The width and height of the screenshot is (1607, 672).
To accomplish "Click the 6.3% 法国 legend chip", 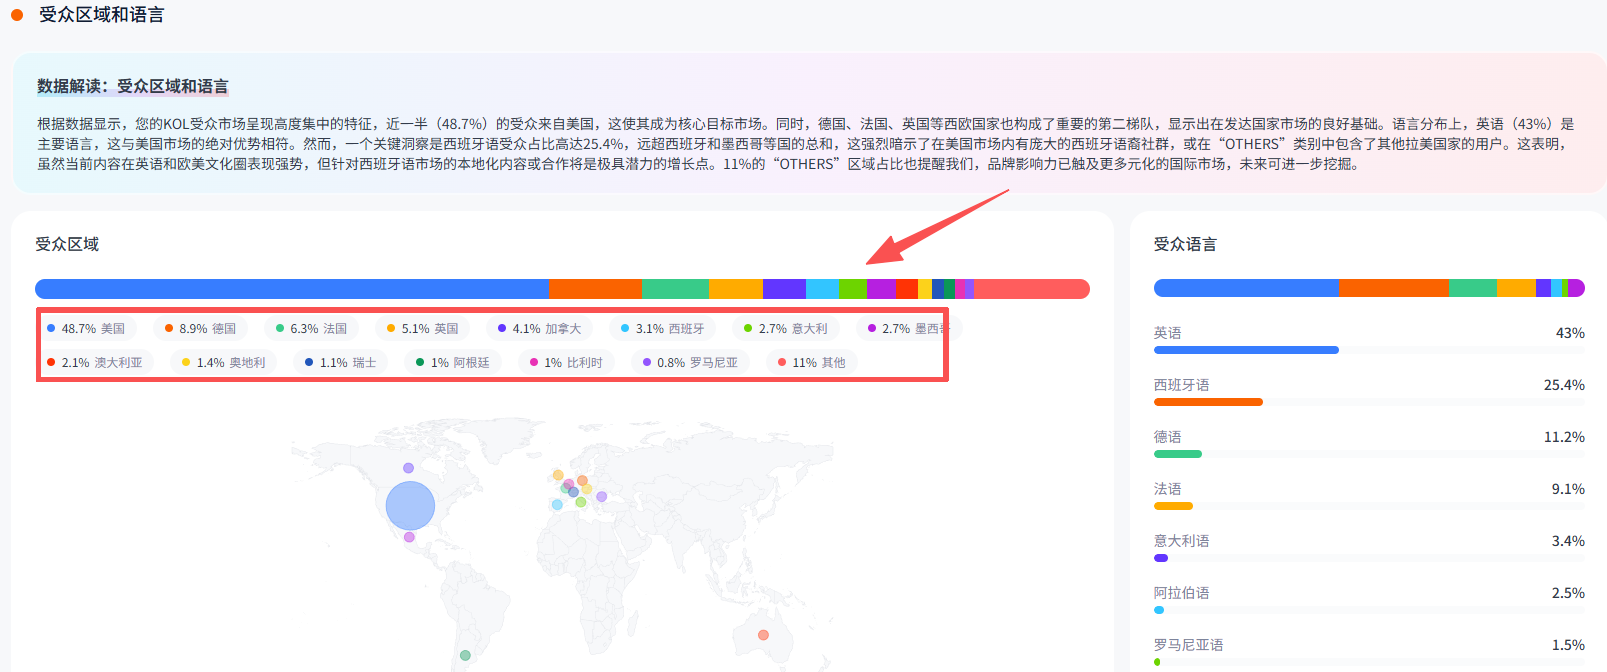I will click(x=312, y=328).
